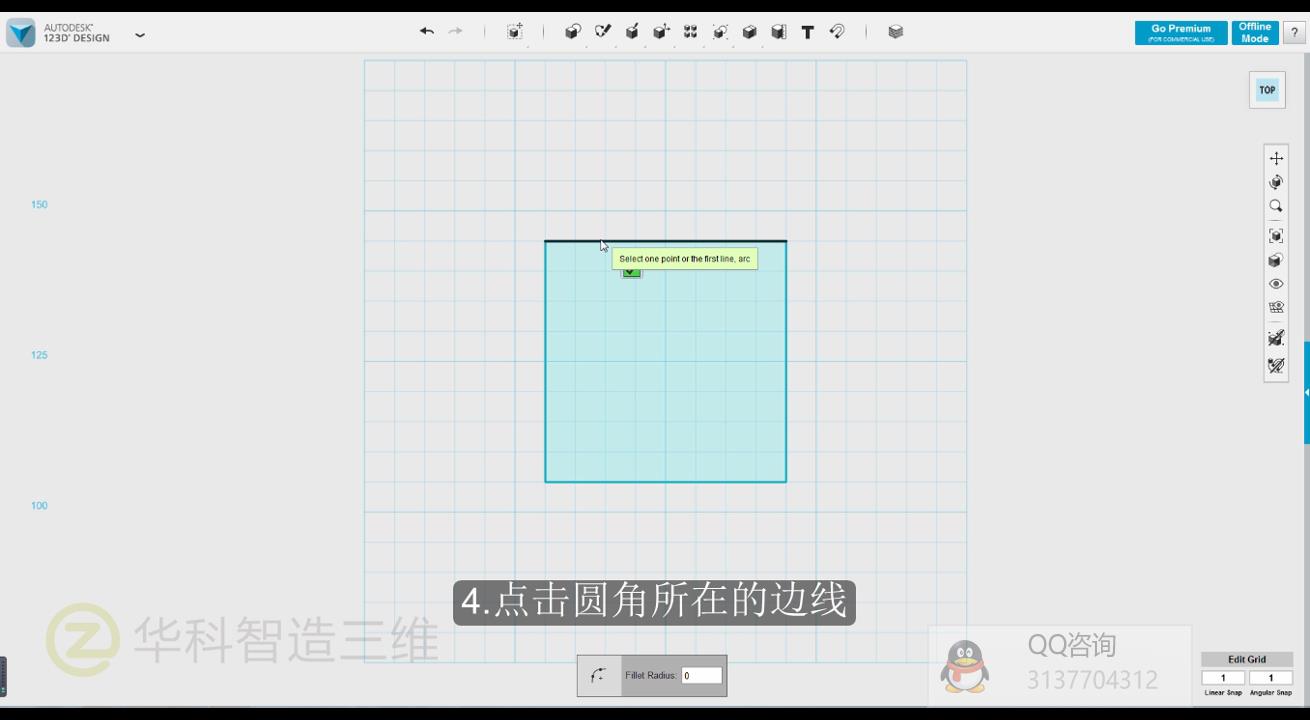This screenshot has width=1310, height=720.
Task: Select the Text tool
Action: (808, 32)
